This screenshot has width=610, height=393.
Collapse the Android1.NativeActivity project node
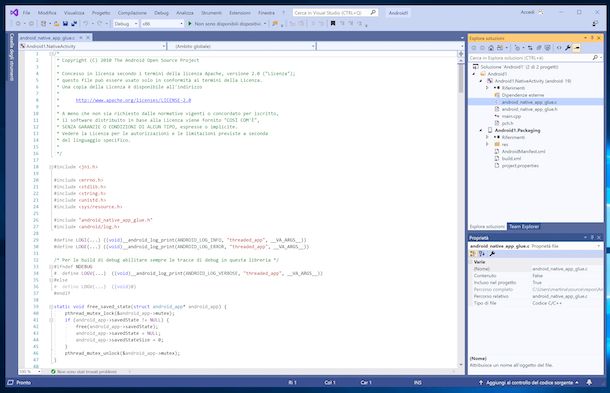tap(481, 81)
